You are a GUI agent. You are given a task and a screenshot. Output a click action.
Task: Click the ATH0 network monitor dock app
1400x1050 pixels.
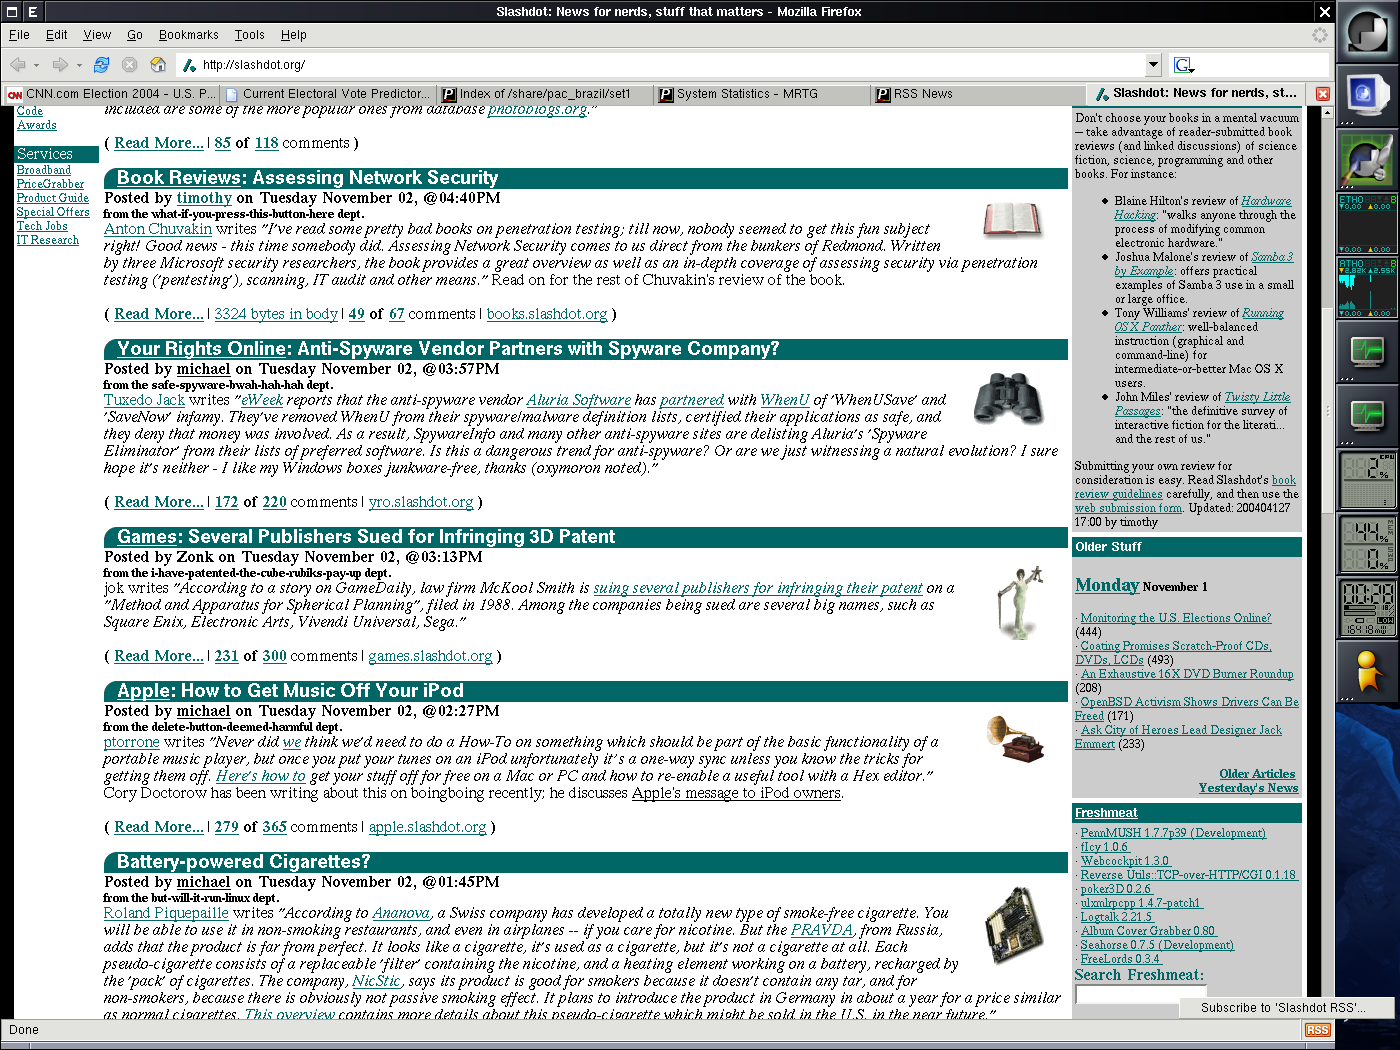(1367, 288)
